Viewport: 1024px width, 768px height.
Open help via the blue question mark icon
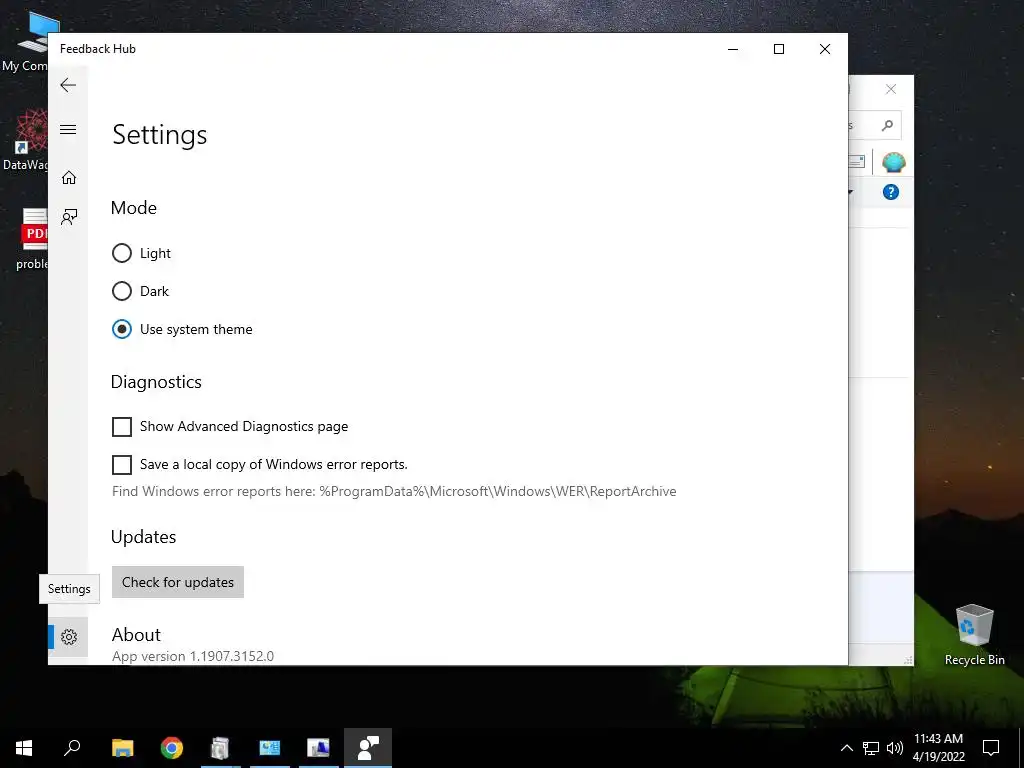coord(891,192)
